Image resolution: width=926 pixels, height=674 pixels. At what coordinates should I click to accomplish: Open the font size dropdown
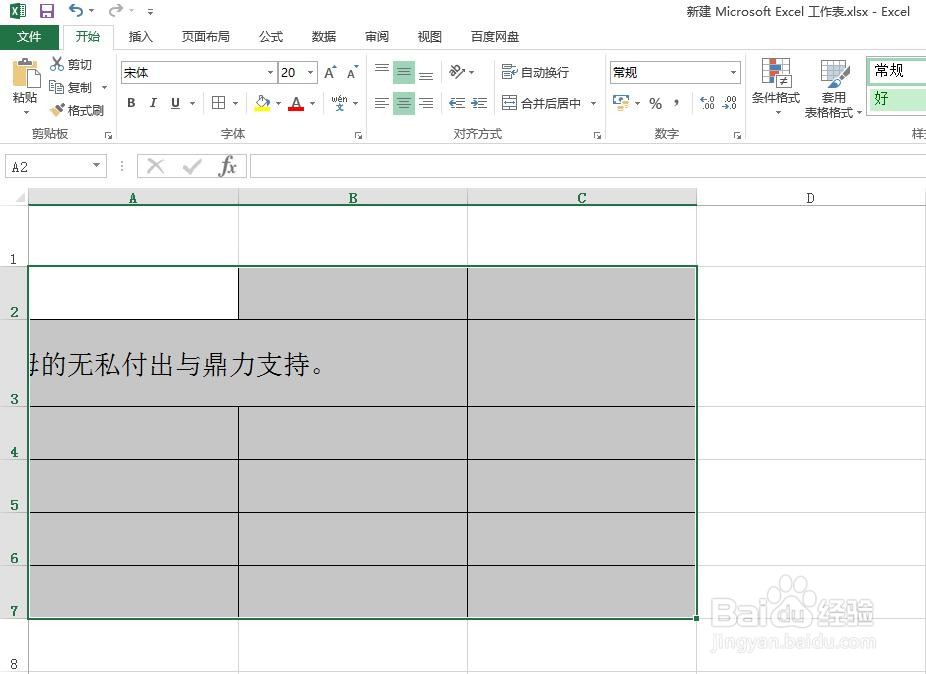point(310,72)
